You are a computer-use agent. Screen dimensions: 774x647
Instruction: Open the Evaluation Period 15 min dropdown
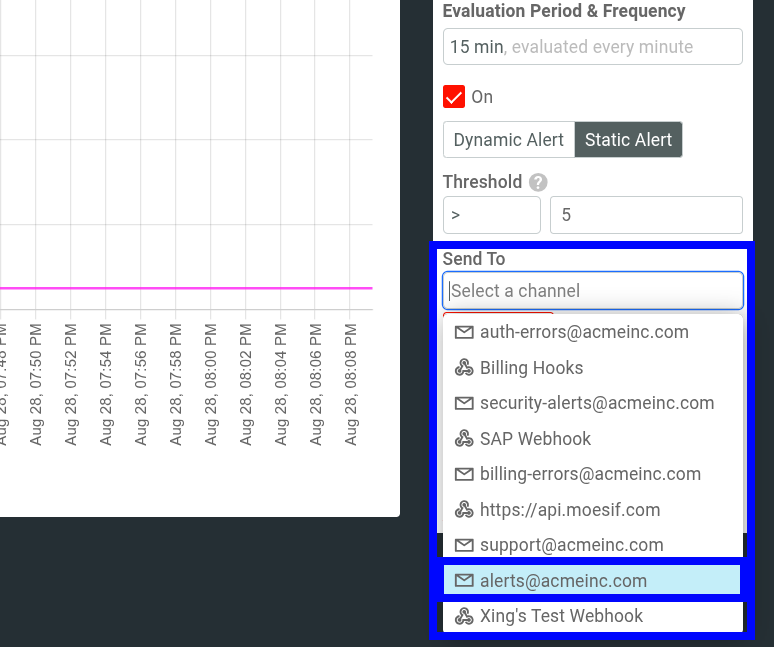click(x=592, y=47)
